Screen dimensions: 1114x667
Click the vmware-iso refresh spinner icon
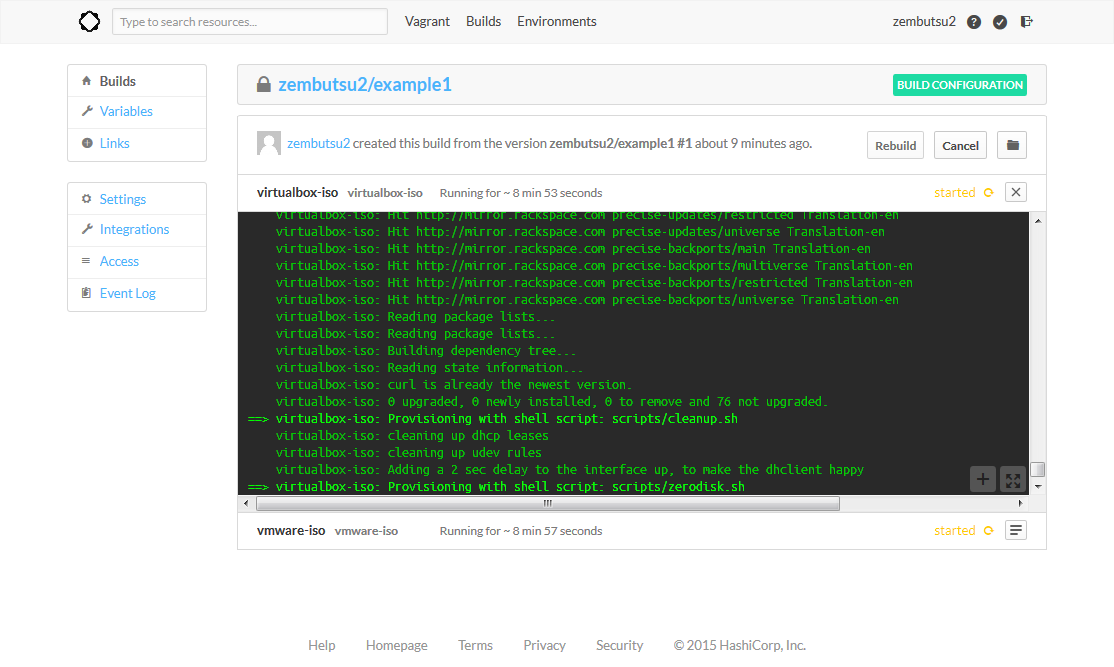[x=988, y=531]
